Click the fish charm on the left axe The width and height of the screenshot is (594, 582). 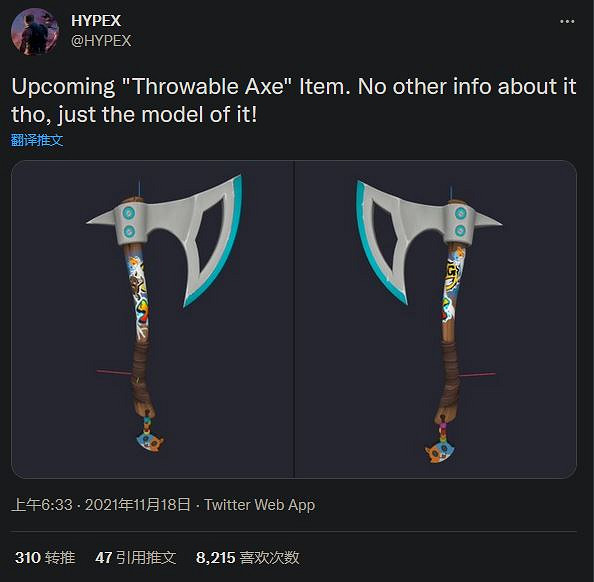[x=150, y=442]
